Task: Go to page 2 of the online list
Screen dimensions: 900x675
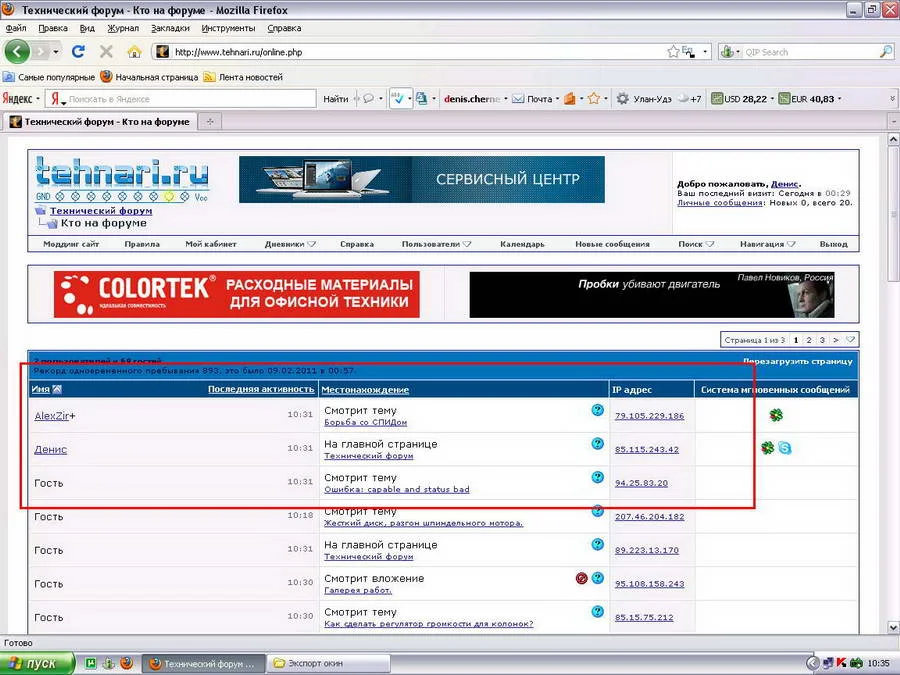Action: click(x=809, y=340)
